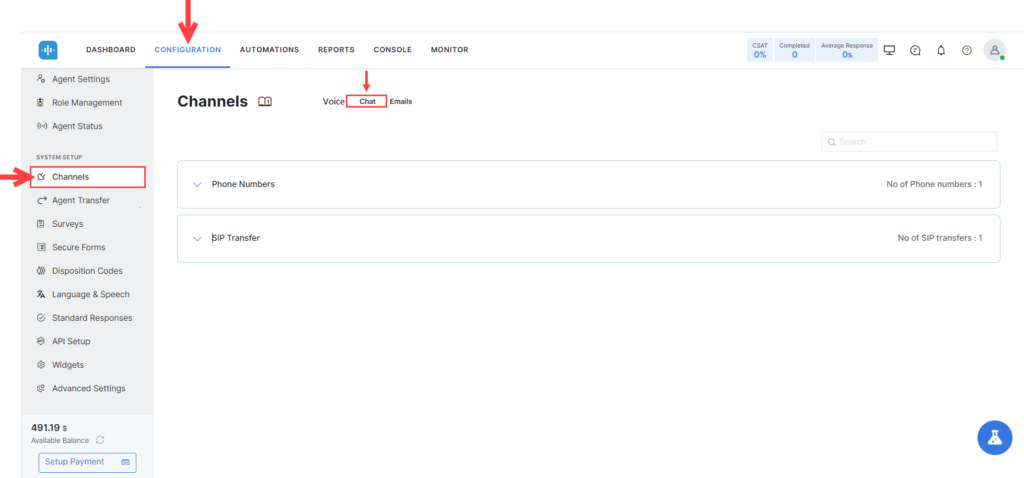Open Disposition Codes in sidebar
Viewport: 1024px width, 478px height.
coord(86,271)
